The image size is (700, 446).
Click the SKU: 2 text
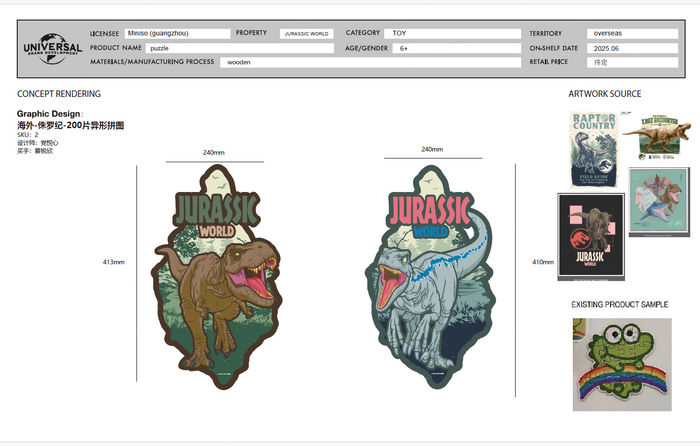pos(28,135)
